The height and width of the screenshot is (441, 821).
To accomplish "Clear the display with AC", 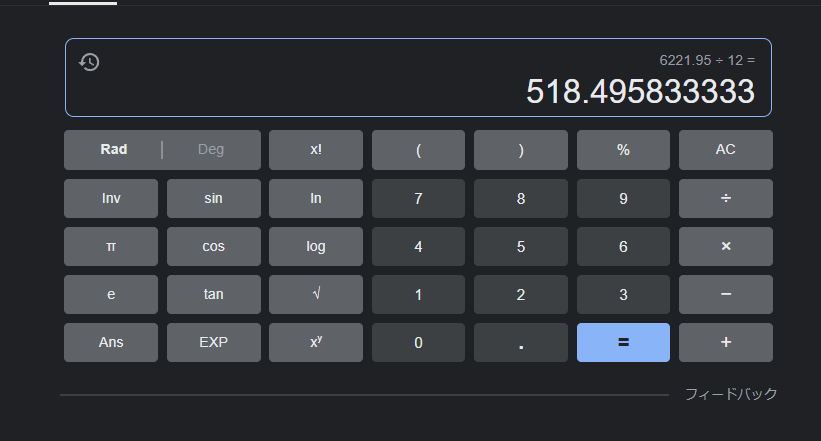I will 725,150.
